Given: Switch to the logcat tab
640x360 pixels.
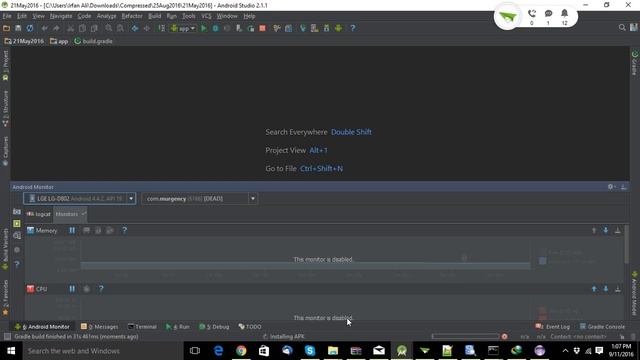Looking at the screenshot, I should 38,214.
